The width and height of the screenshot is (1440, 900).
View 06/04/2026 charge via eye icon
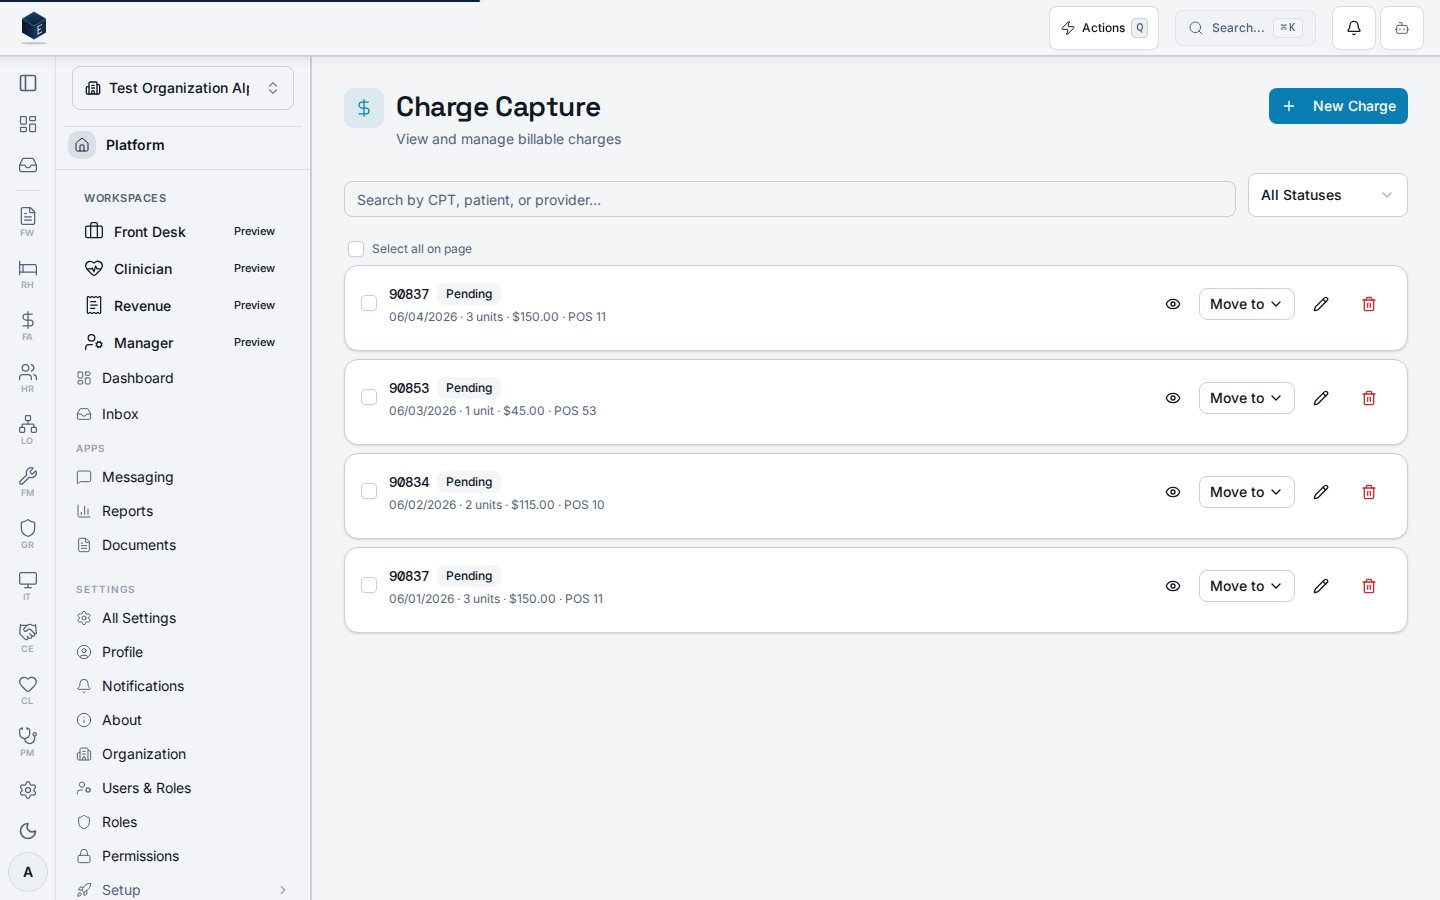(1173, 304)
